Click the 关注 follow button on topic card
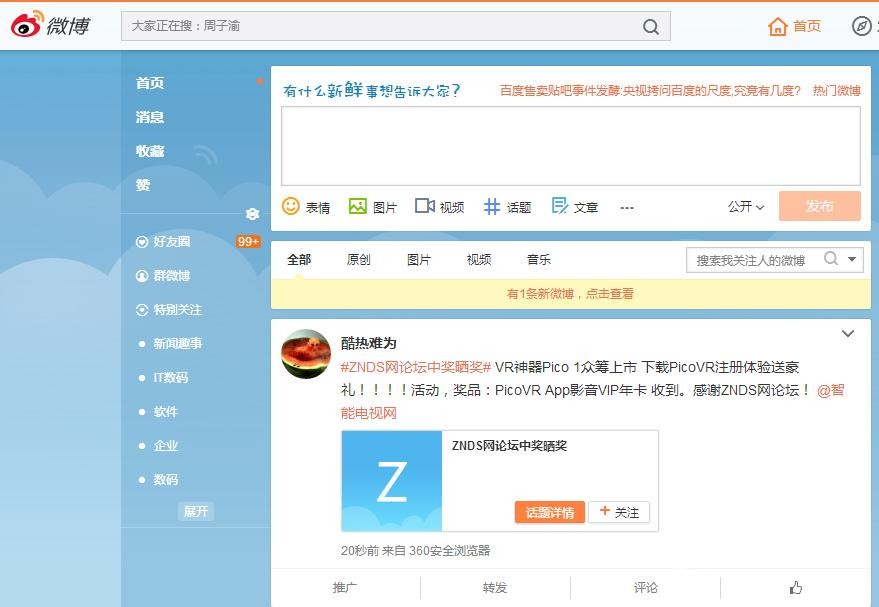The width and height of the screenshot is (879, 607). pos(619,512)
